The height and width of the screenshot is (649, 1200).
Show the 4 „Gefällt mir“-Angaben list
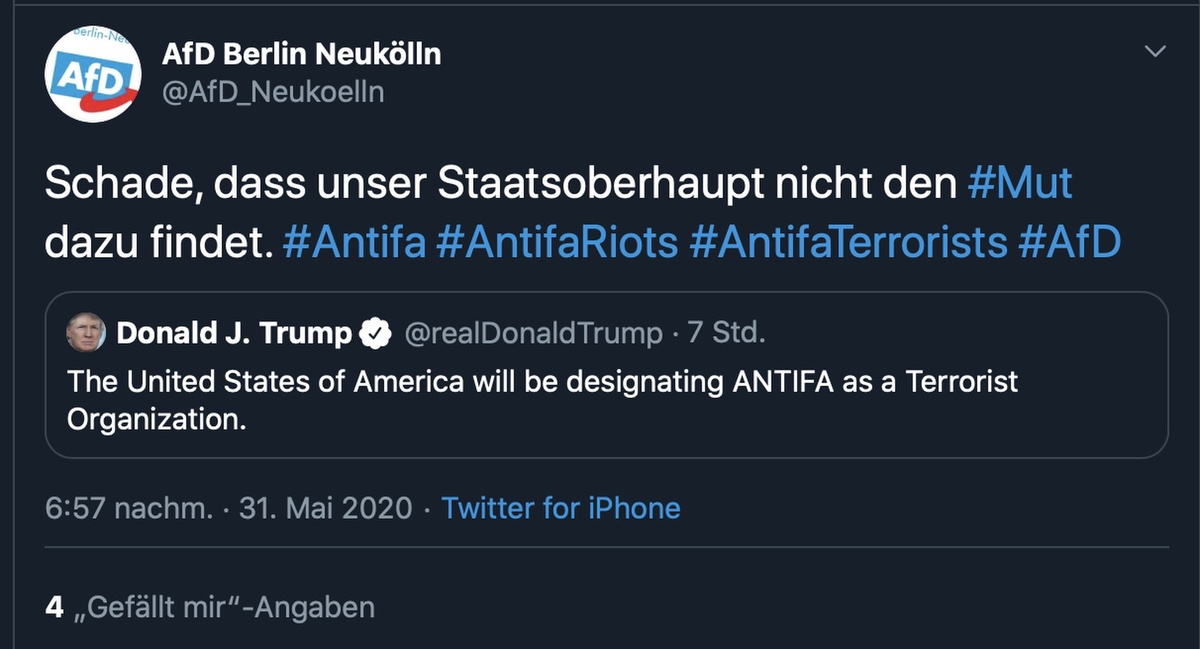click(210, 606)
